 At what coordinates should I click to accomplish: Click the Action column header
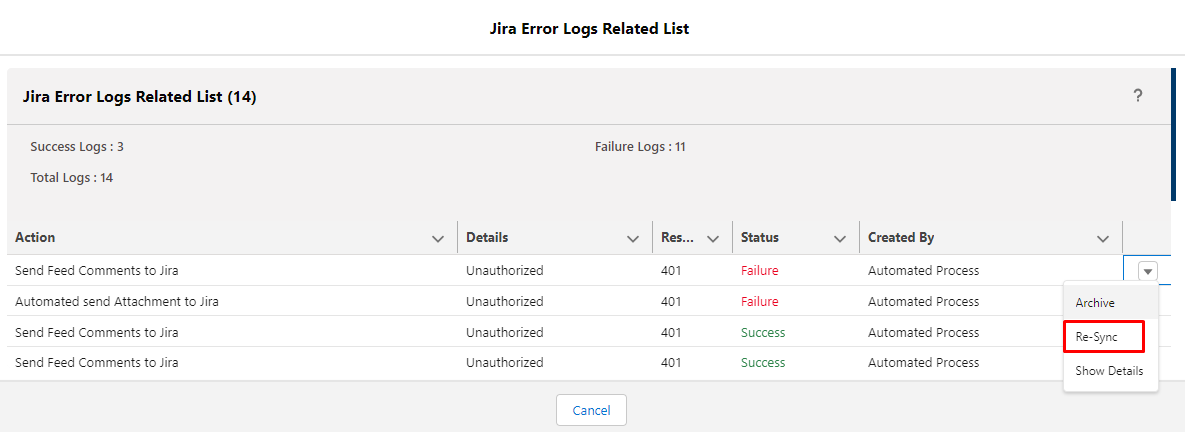click(35, 237)
